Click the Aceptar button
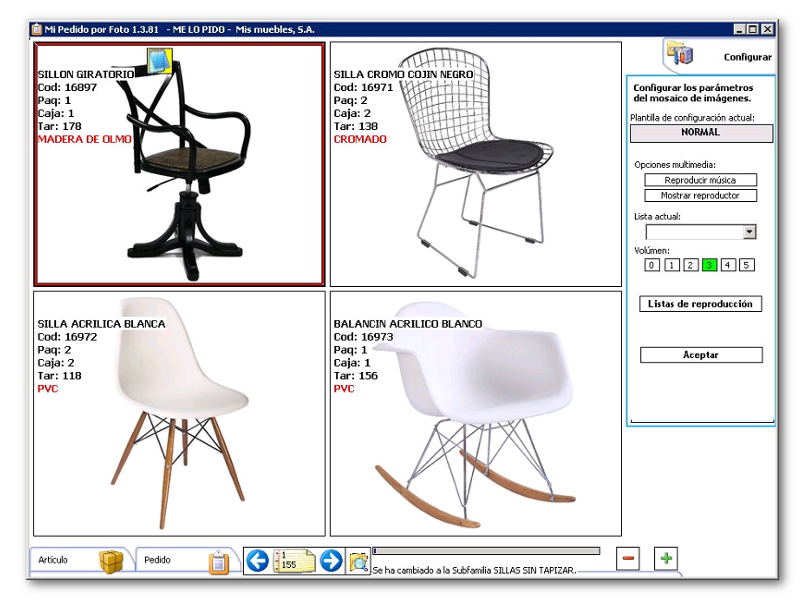Image resolution: width=800 pixels, height=600 pixels. tap(701, 355)
